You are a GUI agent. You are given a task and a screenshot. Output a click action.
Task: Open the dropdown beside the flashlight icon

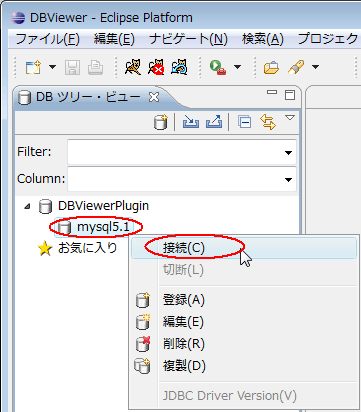[315, 67]
